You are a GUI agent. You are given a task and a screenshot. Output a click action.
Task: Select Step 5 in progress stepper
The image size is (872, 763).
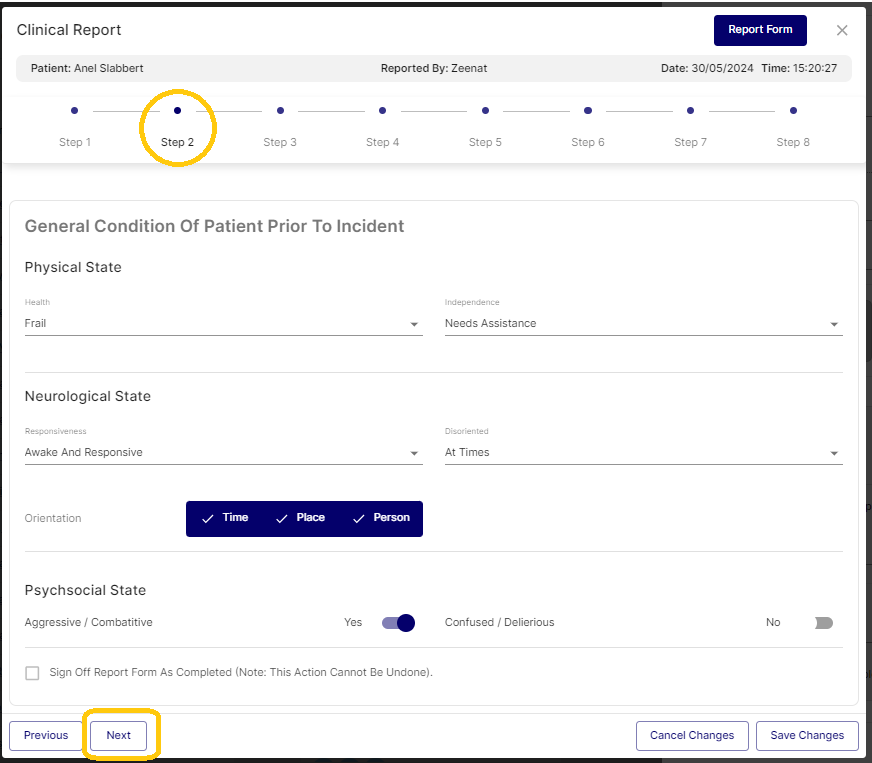pos(485,111)
